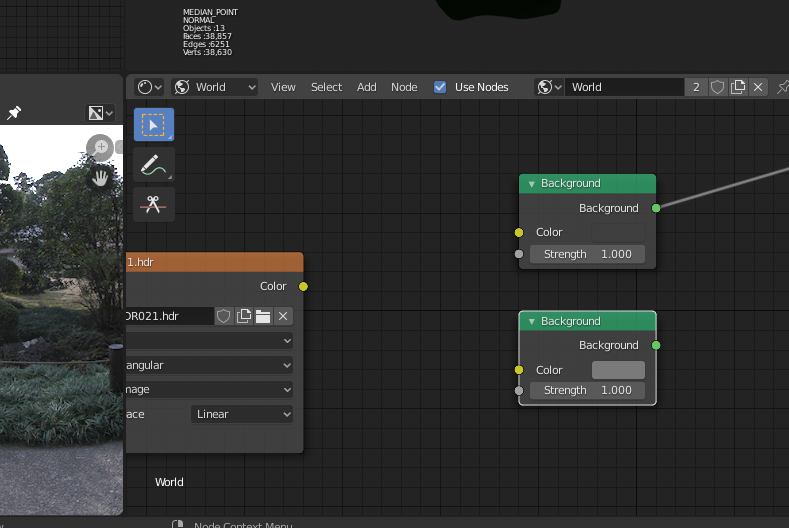Click upper Background node Strength socket
The image size is (789, 528).
click(519, 254)
